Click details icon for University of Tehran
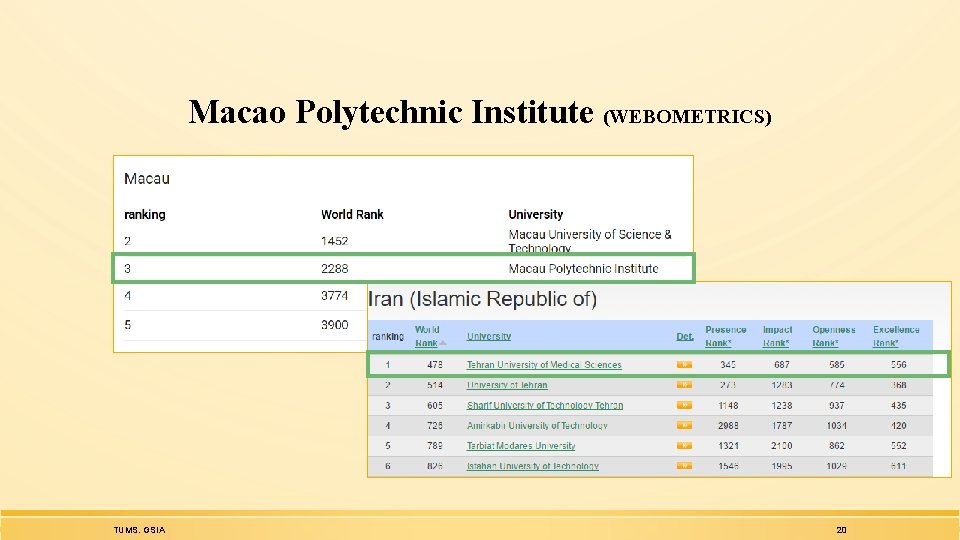960x540 pixels. (684, 384)
